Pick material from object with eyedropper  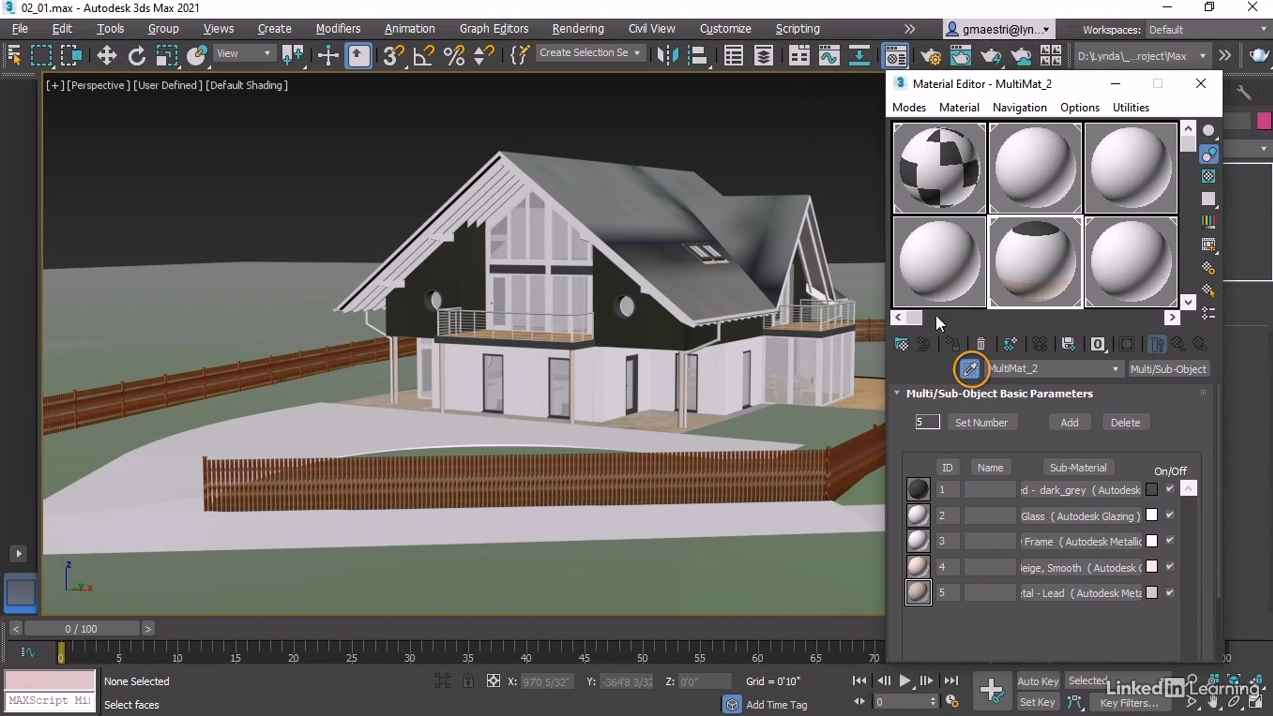point(969,369)
